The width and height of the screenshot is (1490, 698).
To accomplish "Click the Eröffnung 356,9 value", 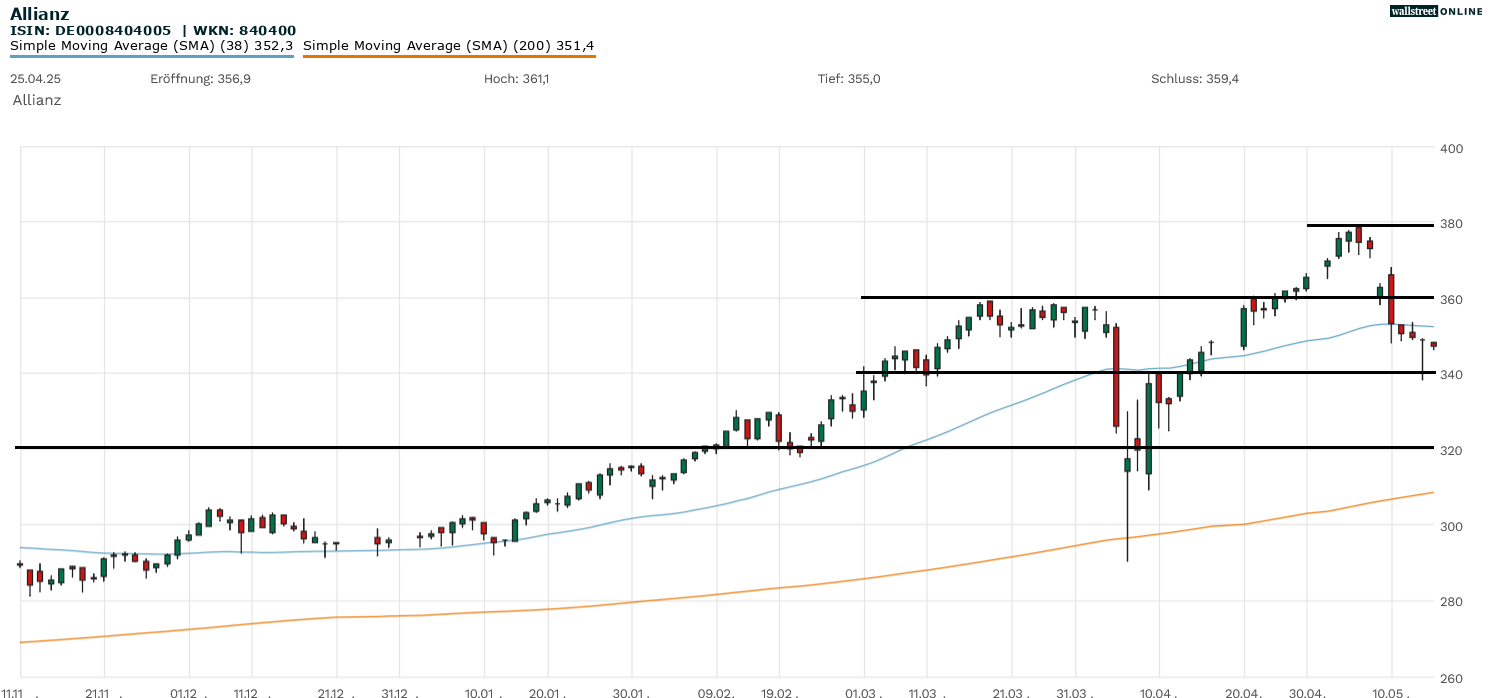I will pos(200,79).
